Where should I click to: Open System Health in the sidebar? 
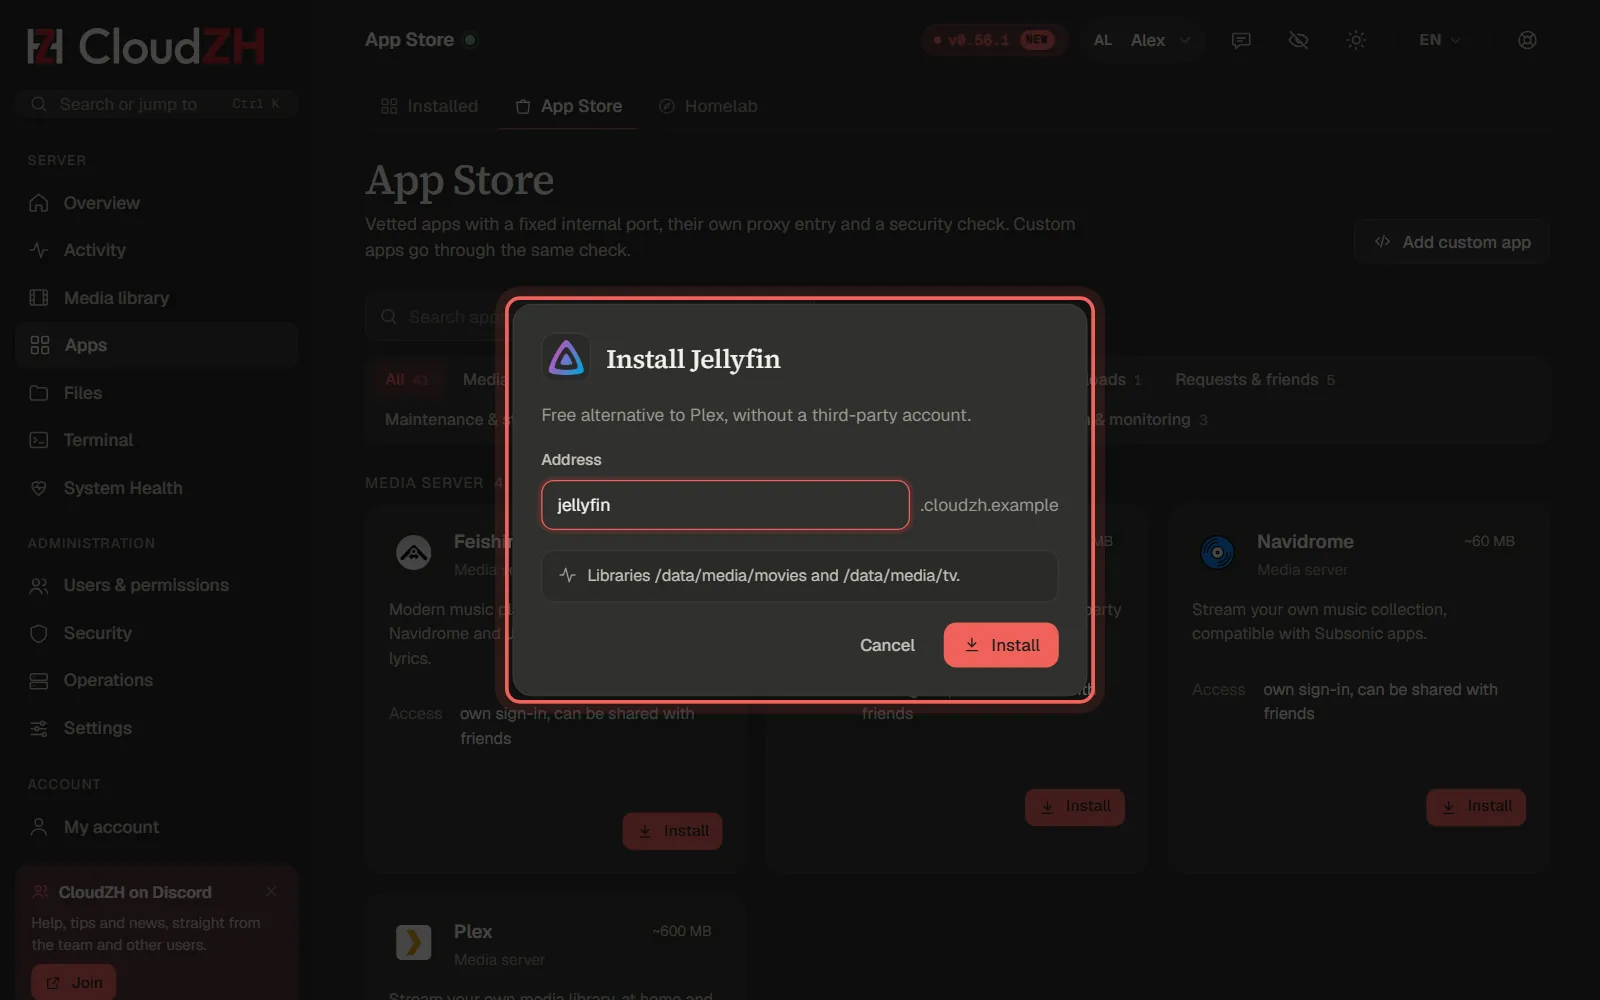pyautogui.click(x=157, y=488)
